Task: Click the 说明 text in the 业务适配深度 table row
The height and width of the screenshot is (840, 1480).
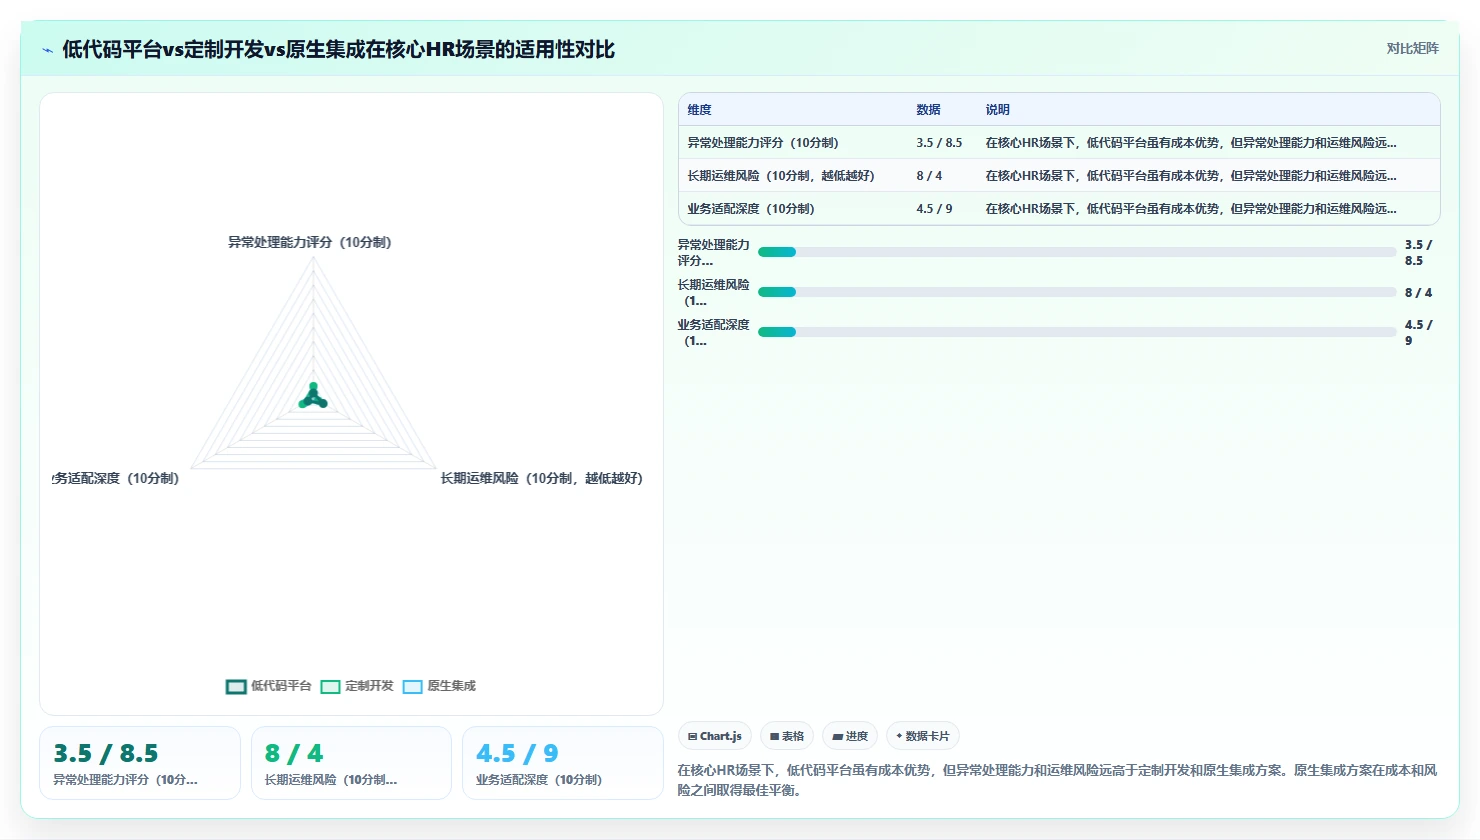Action: [x=1191, y=209]
